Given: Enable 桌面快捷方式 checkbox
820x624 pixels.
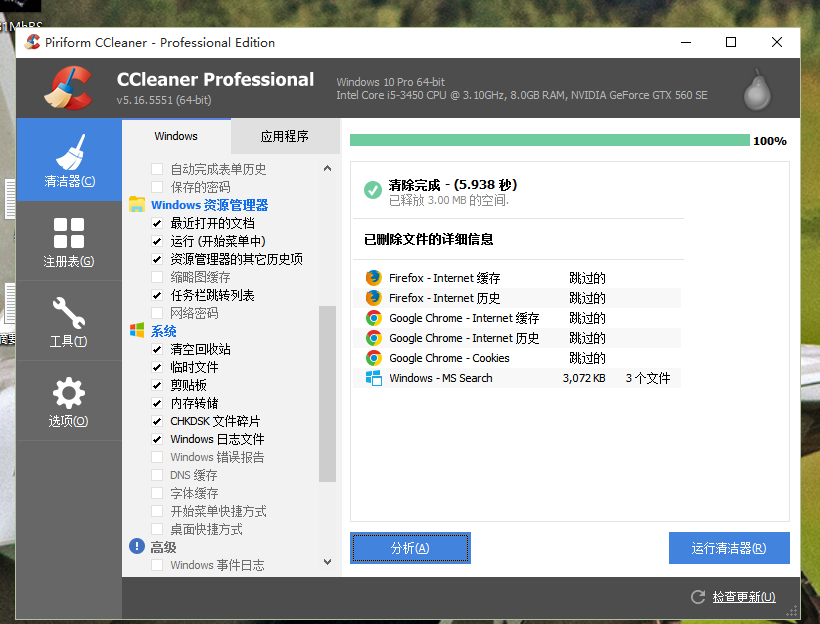Looking at the screenshot, I should [x=157, y=529].
